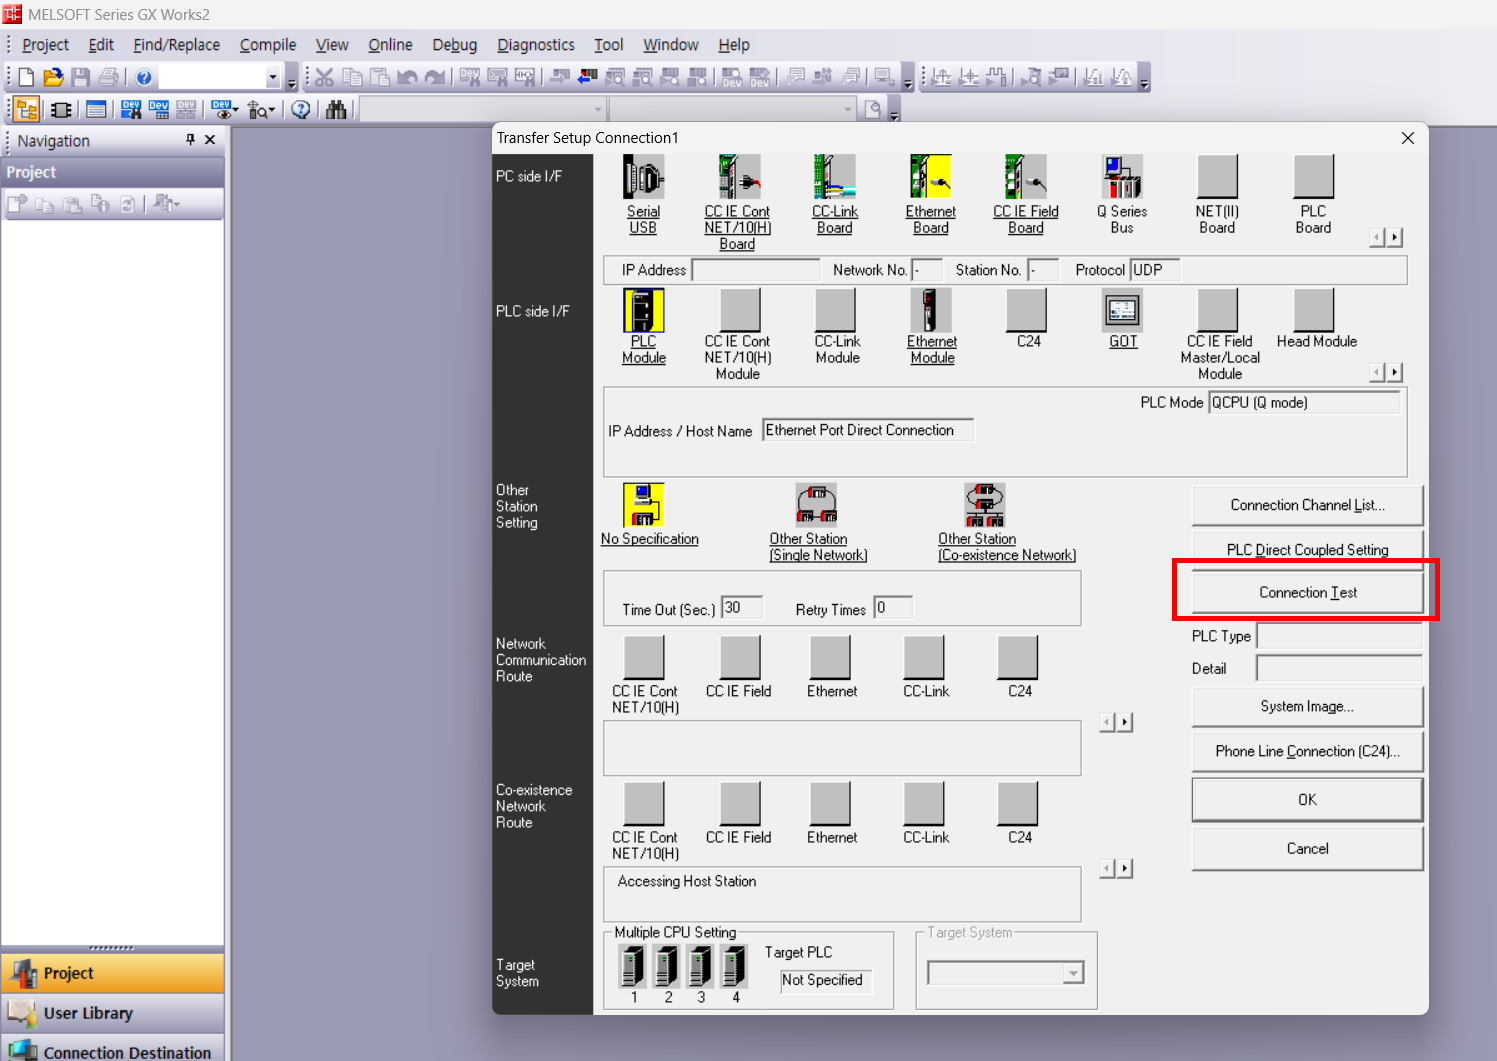Screen dimensions: 1497x1061
Task: Click the blue help question mark icon
Action: 144,77
